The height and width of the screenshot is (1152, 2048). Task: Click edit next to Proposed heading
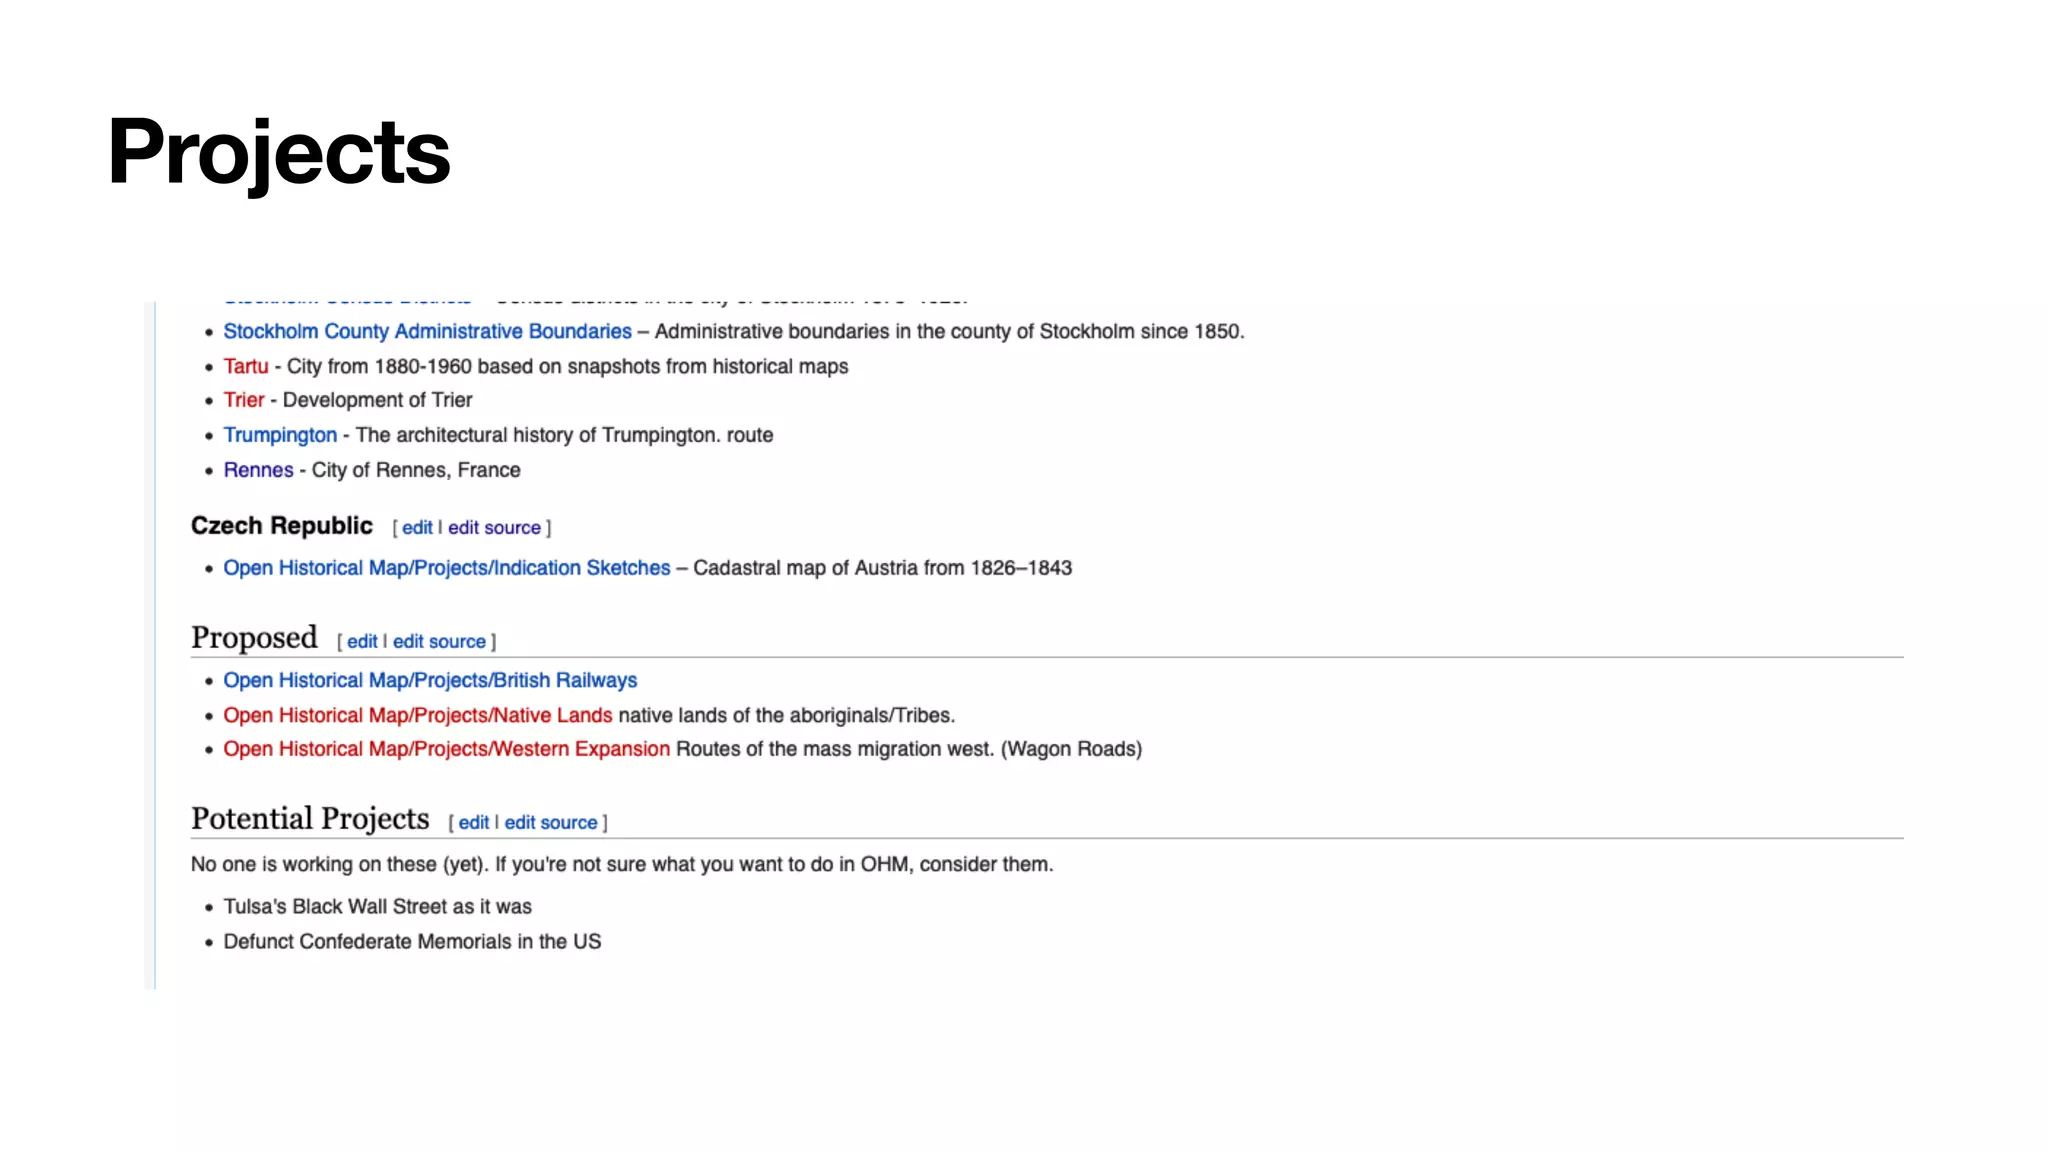click(362, 642)
